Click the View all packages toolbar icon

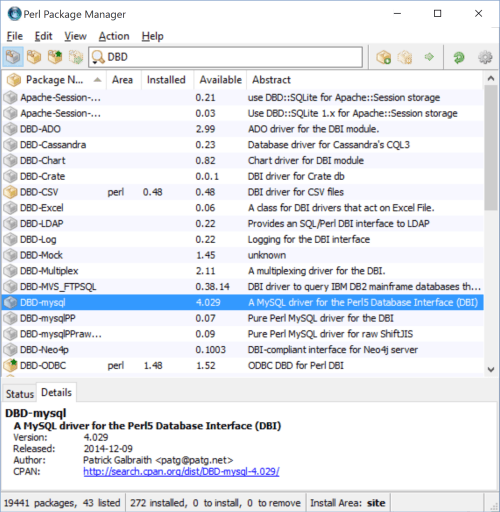[13, 57]
